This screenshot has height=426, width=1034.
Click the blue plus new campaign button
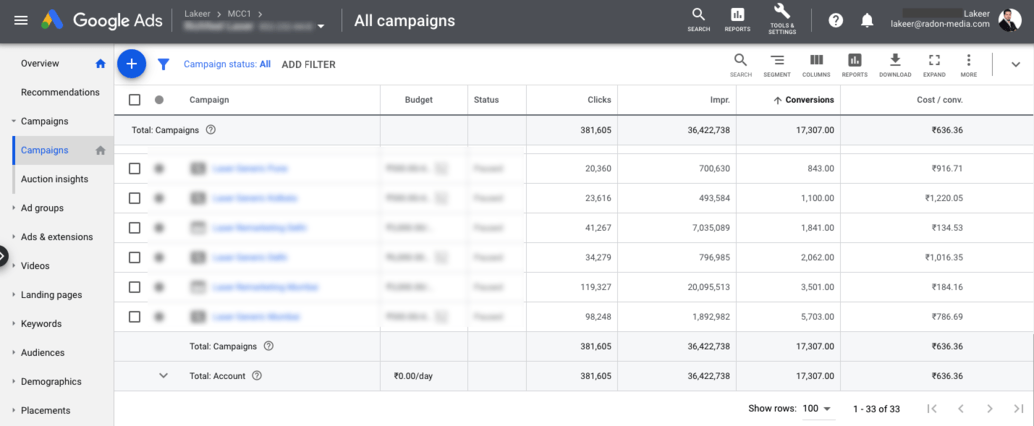tap(131, 64)
